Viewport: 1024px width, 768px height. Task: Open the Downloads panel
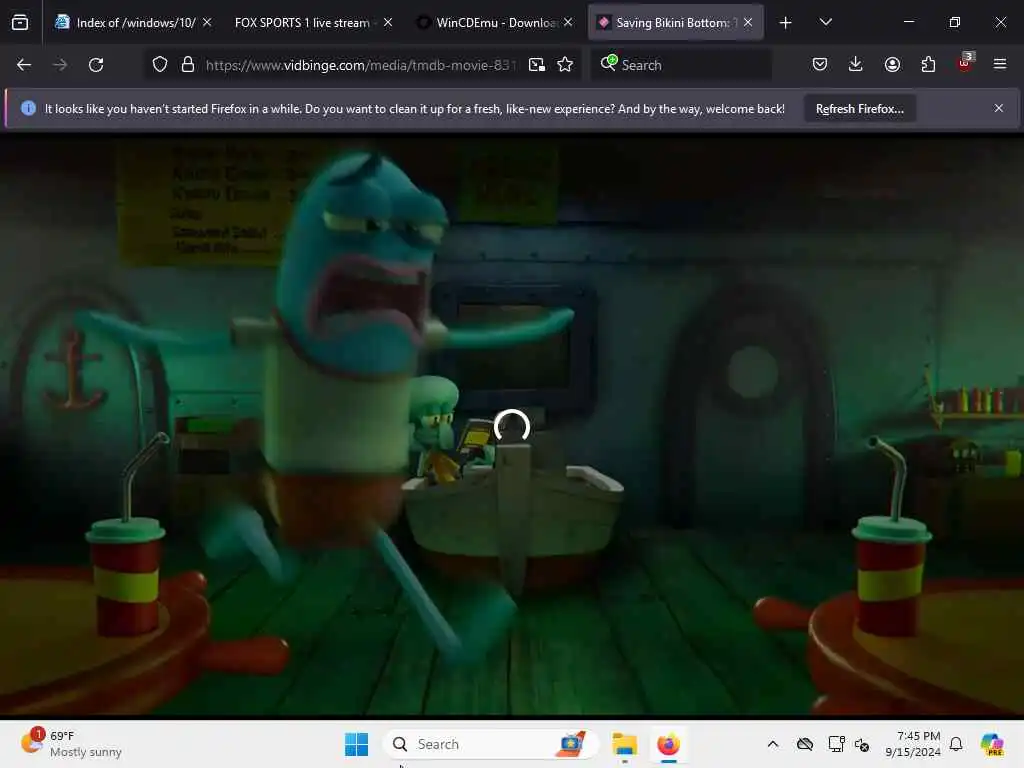coord(856,64)
